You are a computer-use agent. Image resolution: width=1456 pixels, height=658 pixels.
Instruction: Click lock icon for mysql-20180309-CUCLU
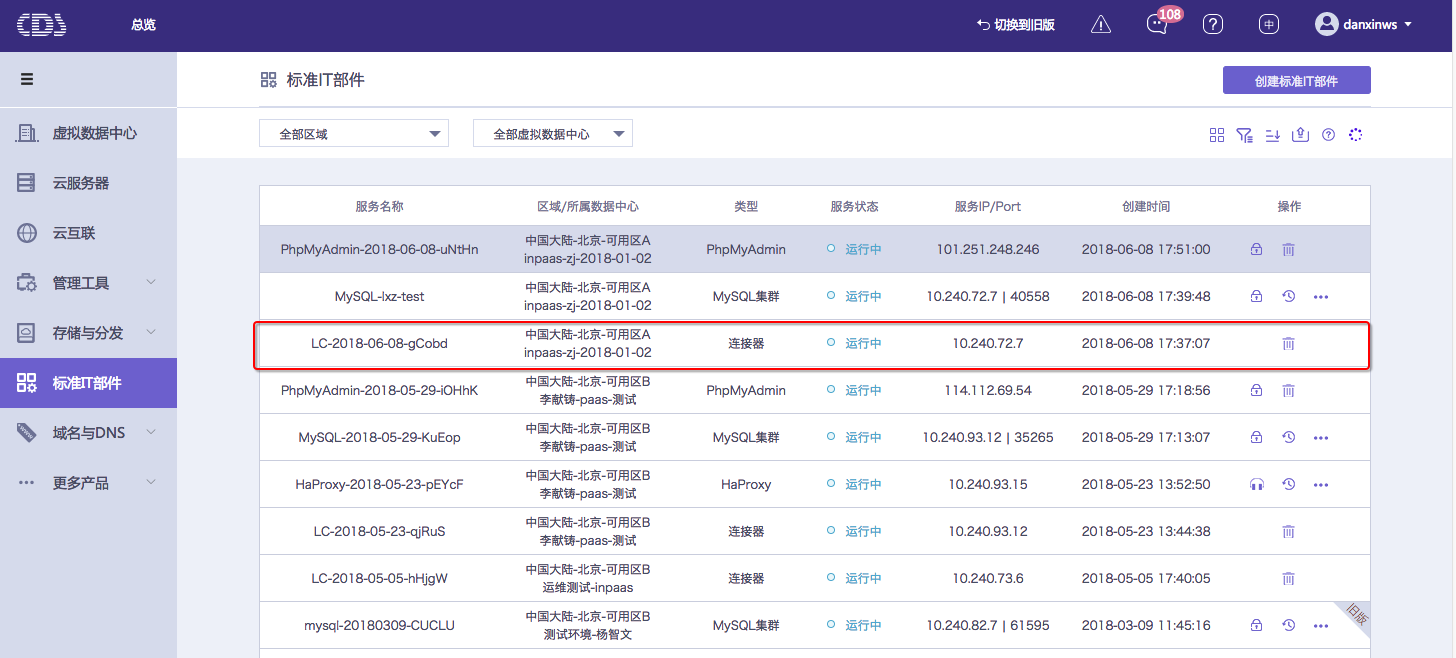pyautogui.click(x=1256, y=626)
